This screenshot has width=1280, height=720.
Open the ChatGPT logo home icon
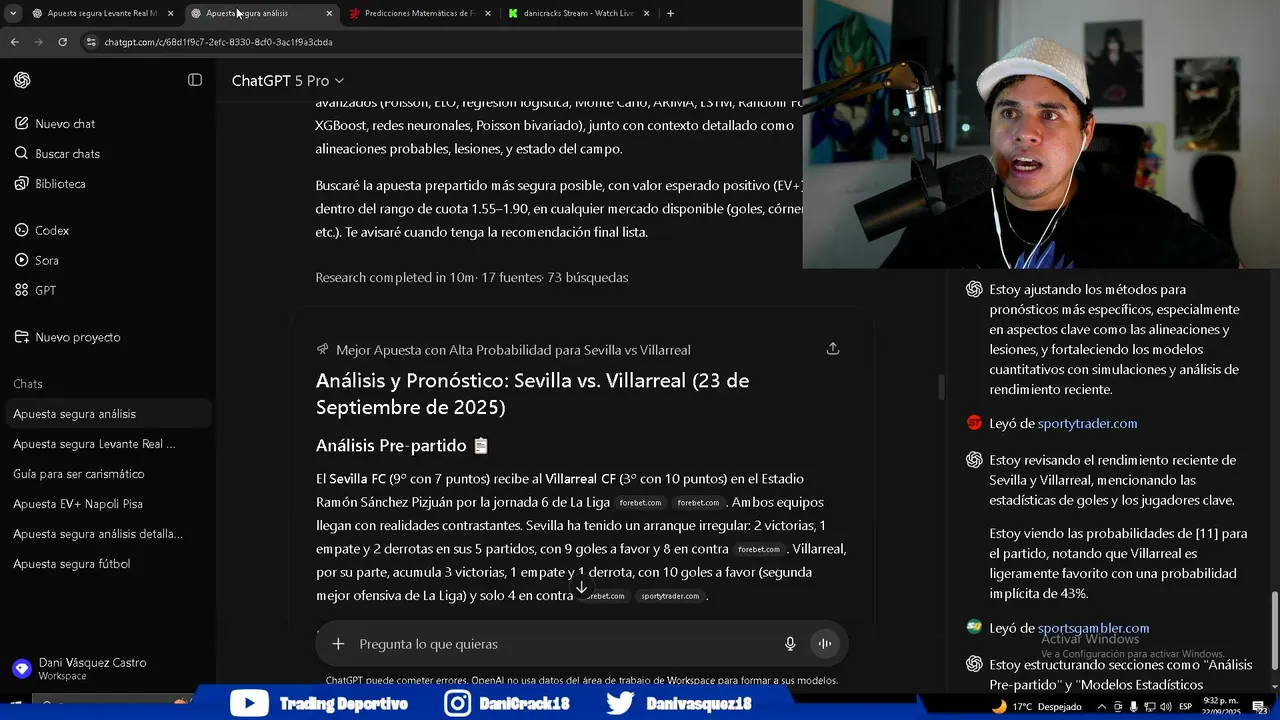[22, 80]
